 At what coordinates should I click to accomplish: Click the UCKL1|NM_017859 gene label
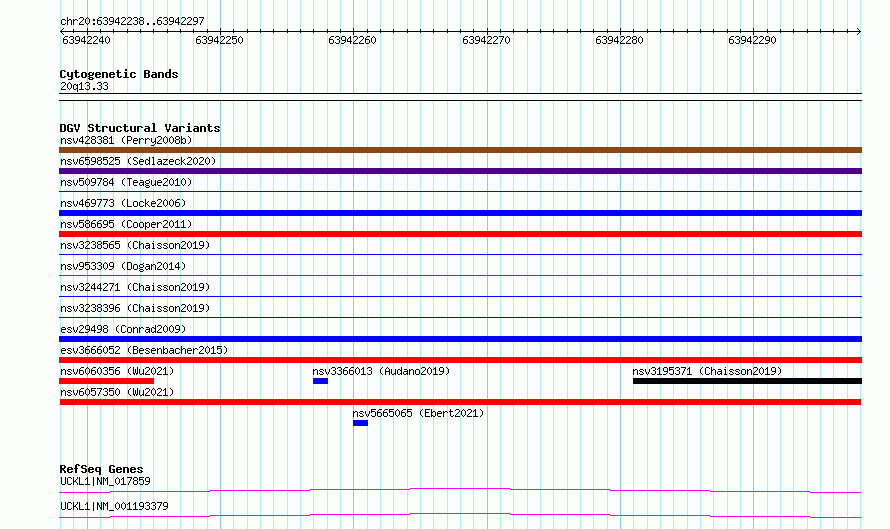(x=105, y=481)
